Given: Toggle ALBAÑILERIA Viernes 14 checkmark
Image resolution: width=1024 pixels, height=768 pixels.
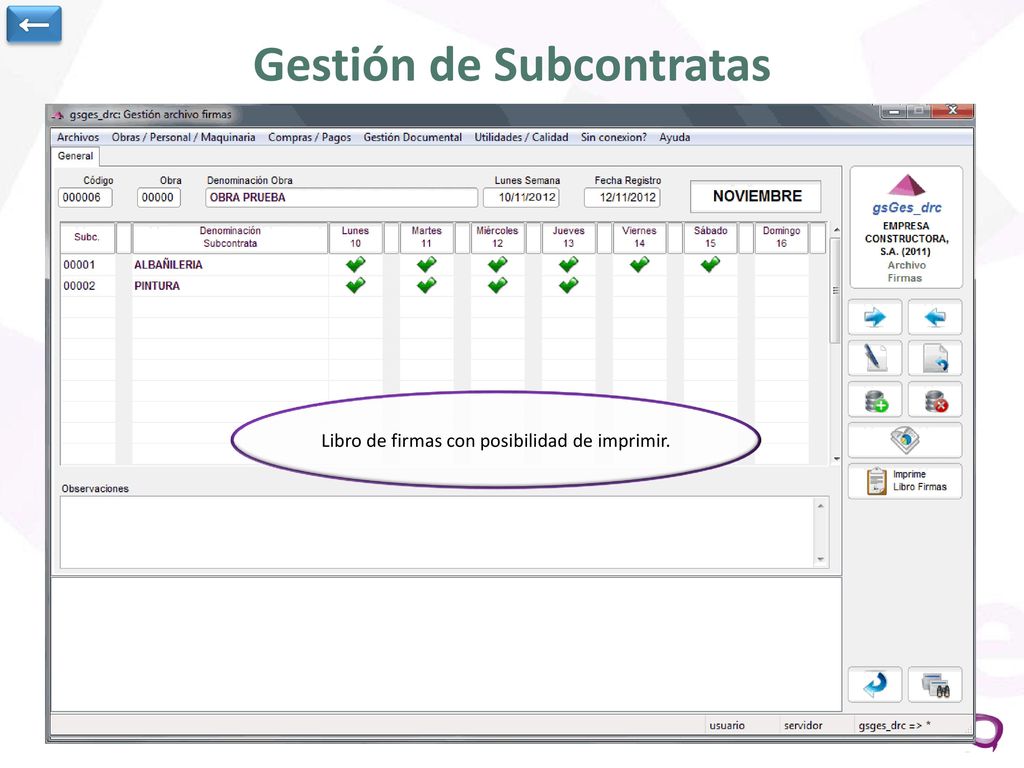Looking at the screenshot, I should 639,264.
